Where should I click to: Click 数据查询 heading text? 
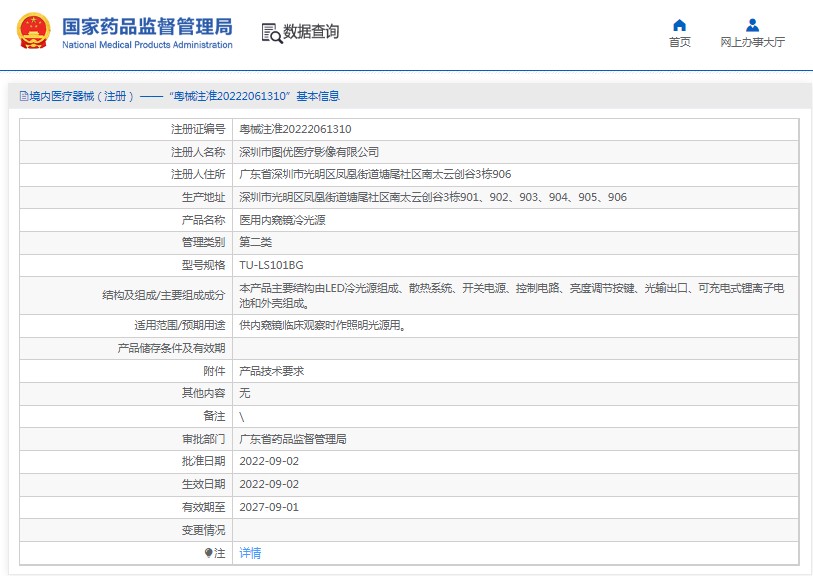coord(311,32)
